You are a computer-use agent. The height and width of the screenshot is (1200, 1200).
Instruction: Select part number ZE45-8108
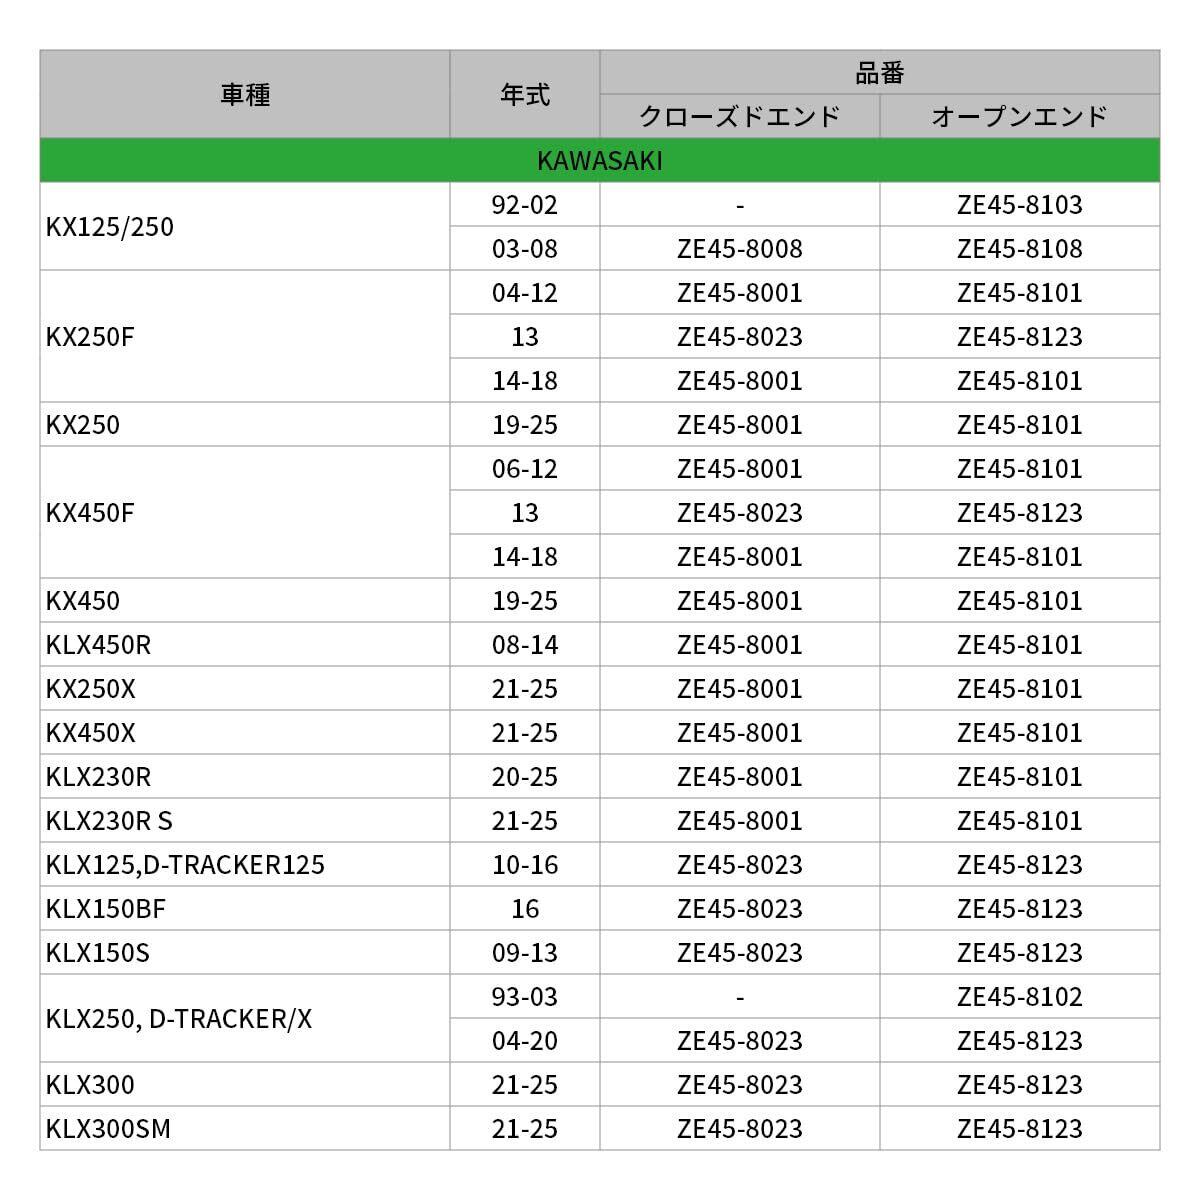(1019, 249)
